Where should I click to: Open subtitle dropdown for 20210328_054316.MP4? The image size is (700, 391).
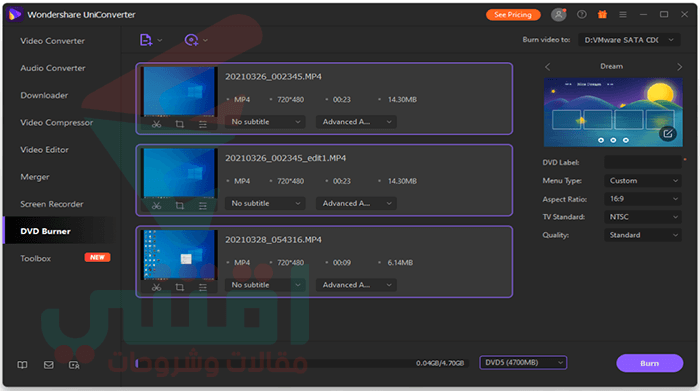point(265,285)
